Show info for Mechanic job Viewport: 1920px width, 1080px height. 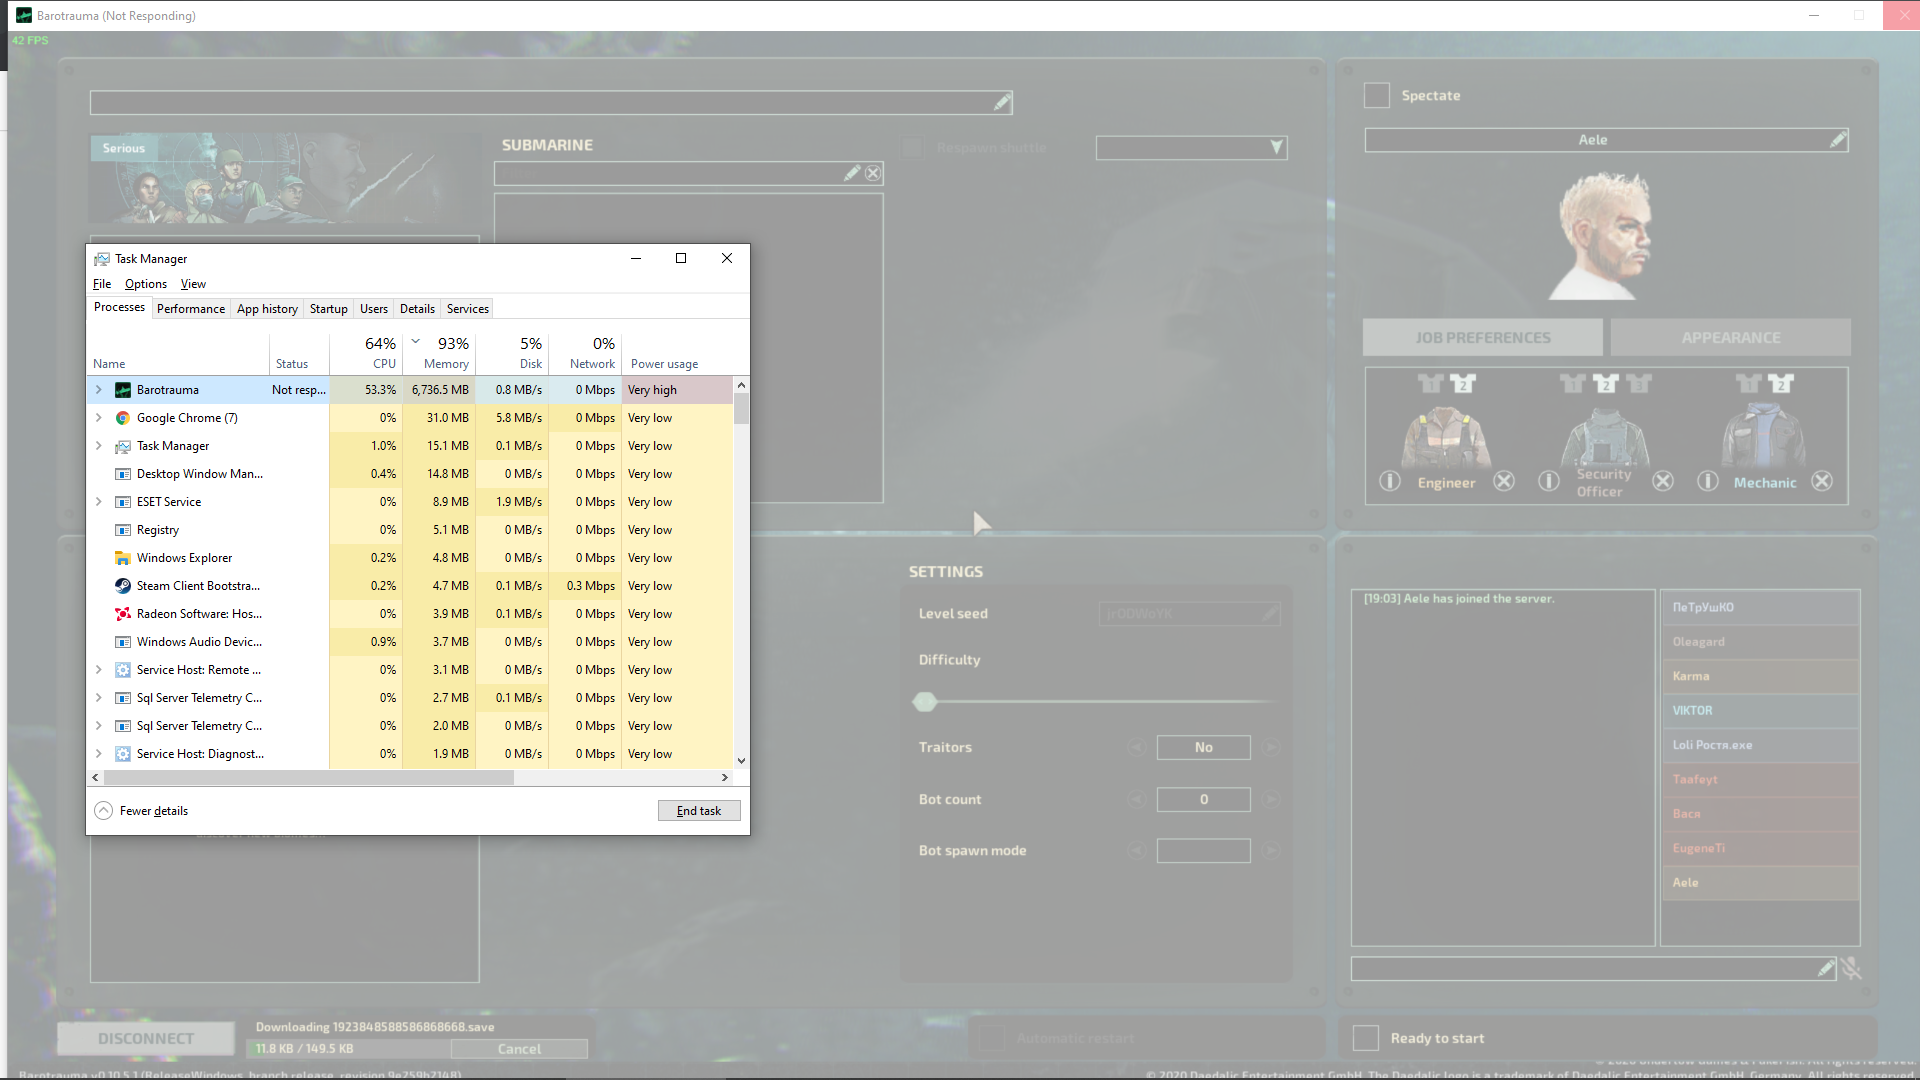click(x=1708, y=481)
